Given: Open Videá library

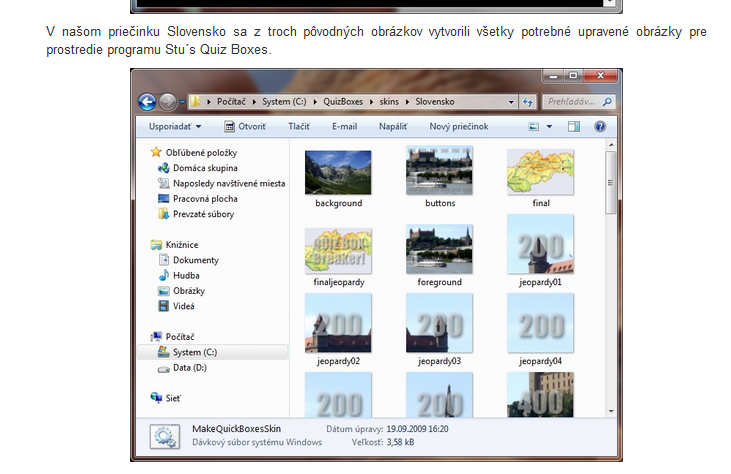Looking at the screenshot, I should point(176,306).
